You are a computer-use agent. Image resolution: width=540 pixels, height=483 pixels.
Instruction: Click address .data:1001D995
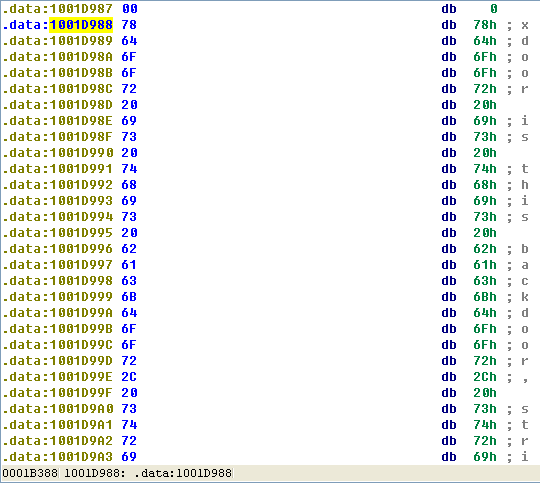(x=58, y=233)
